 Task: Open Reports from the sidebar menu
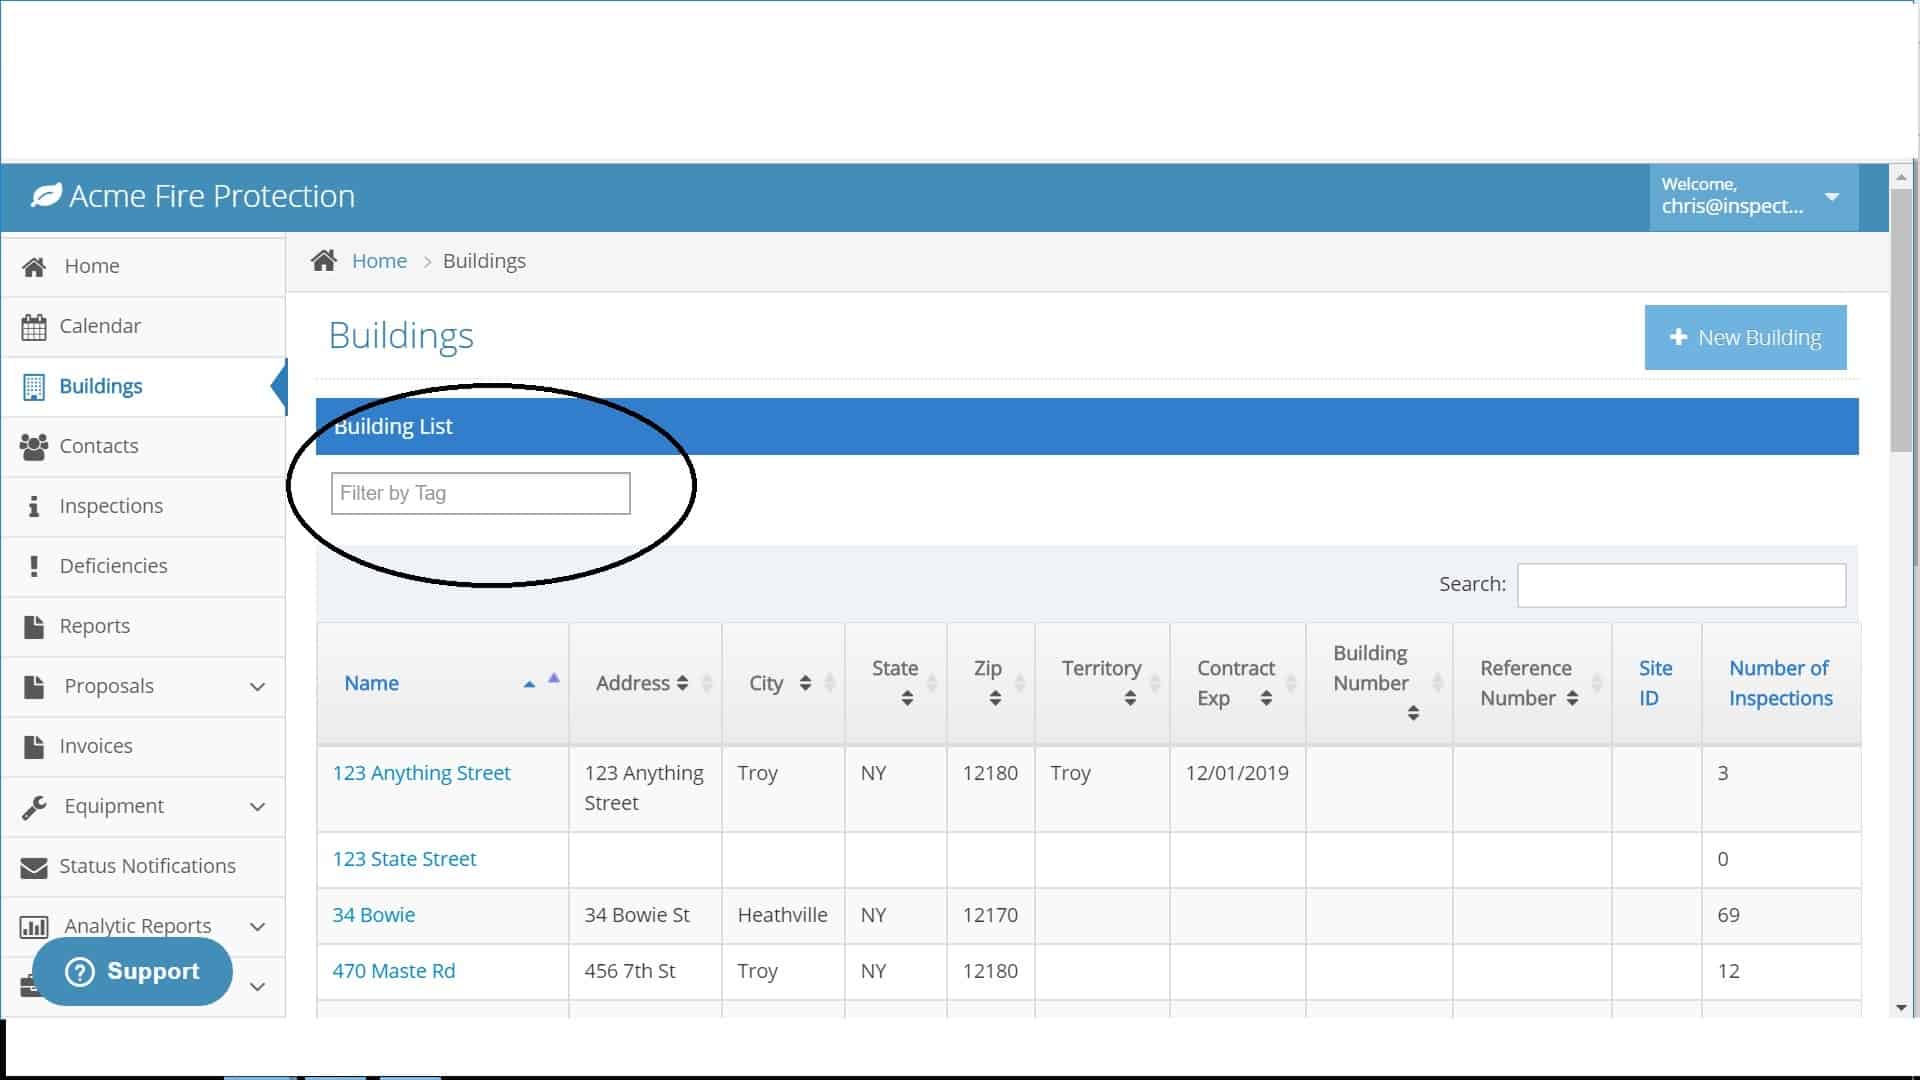point(95,626)
